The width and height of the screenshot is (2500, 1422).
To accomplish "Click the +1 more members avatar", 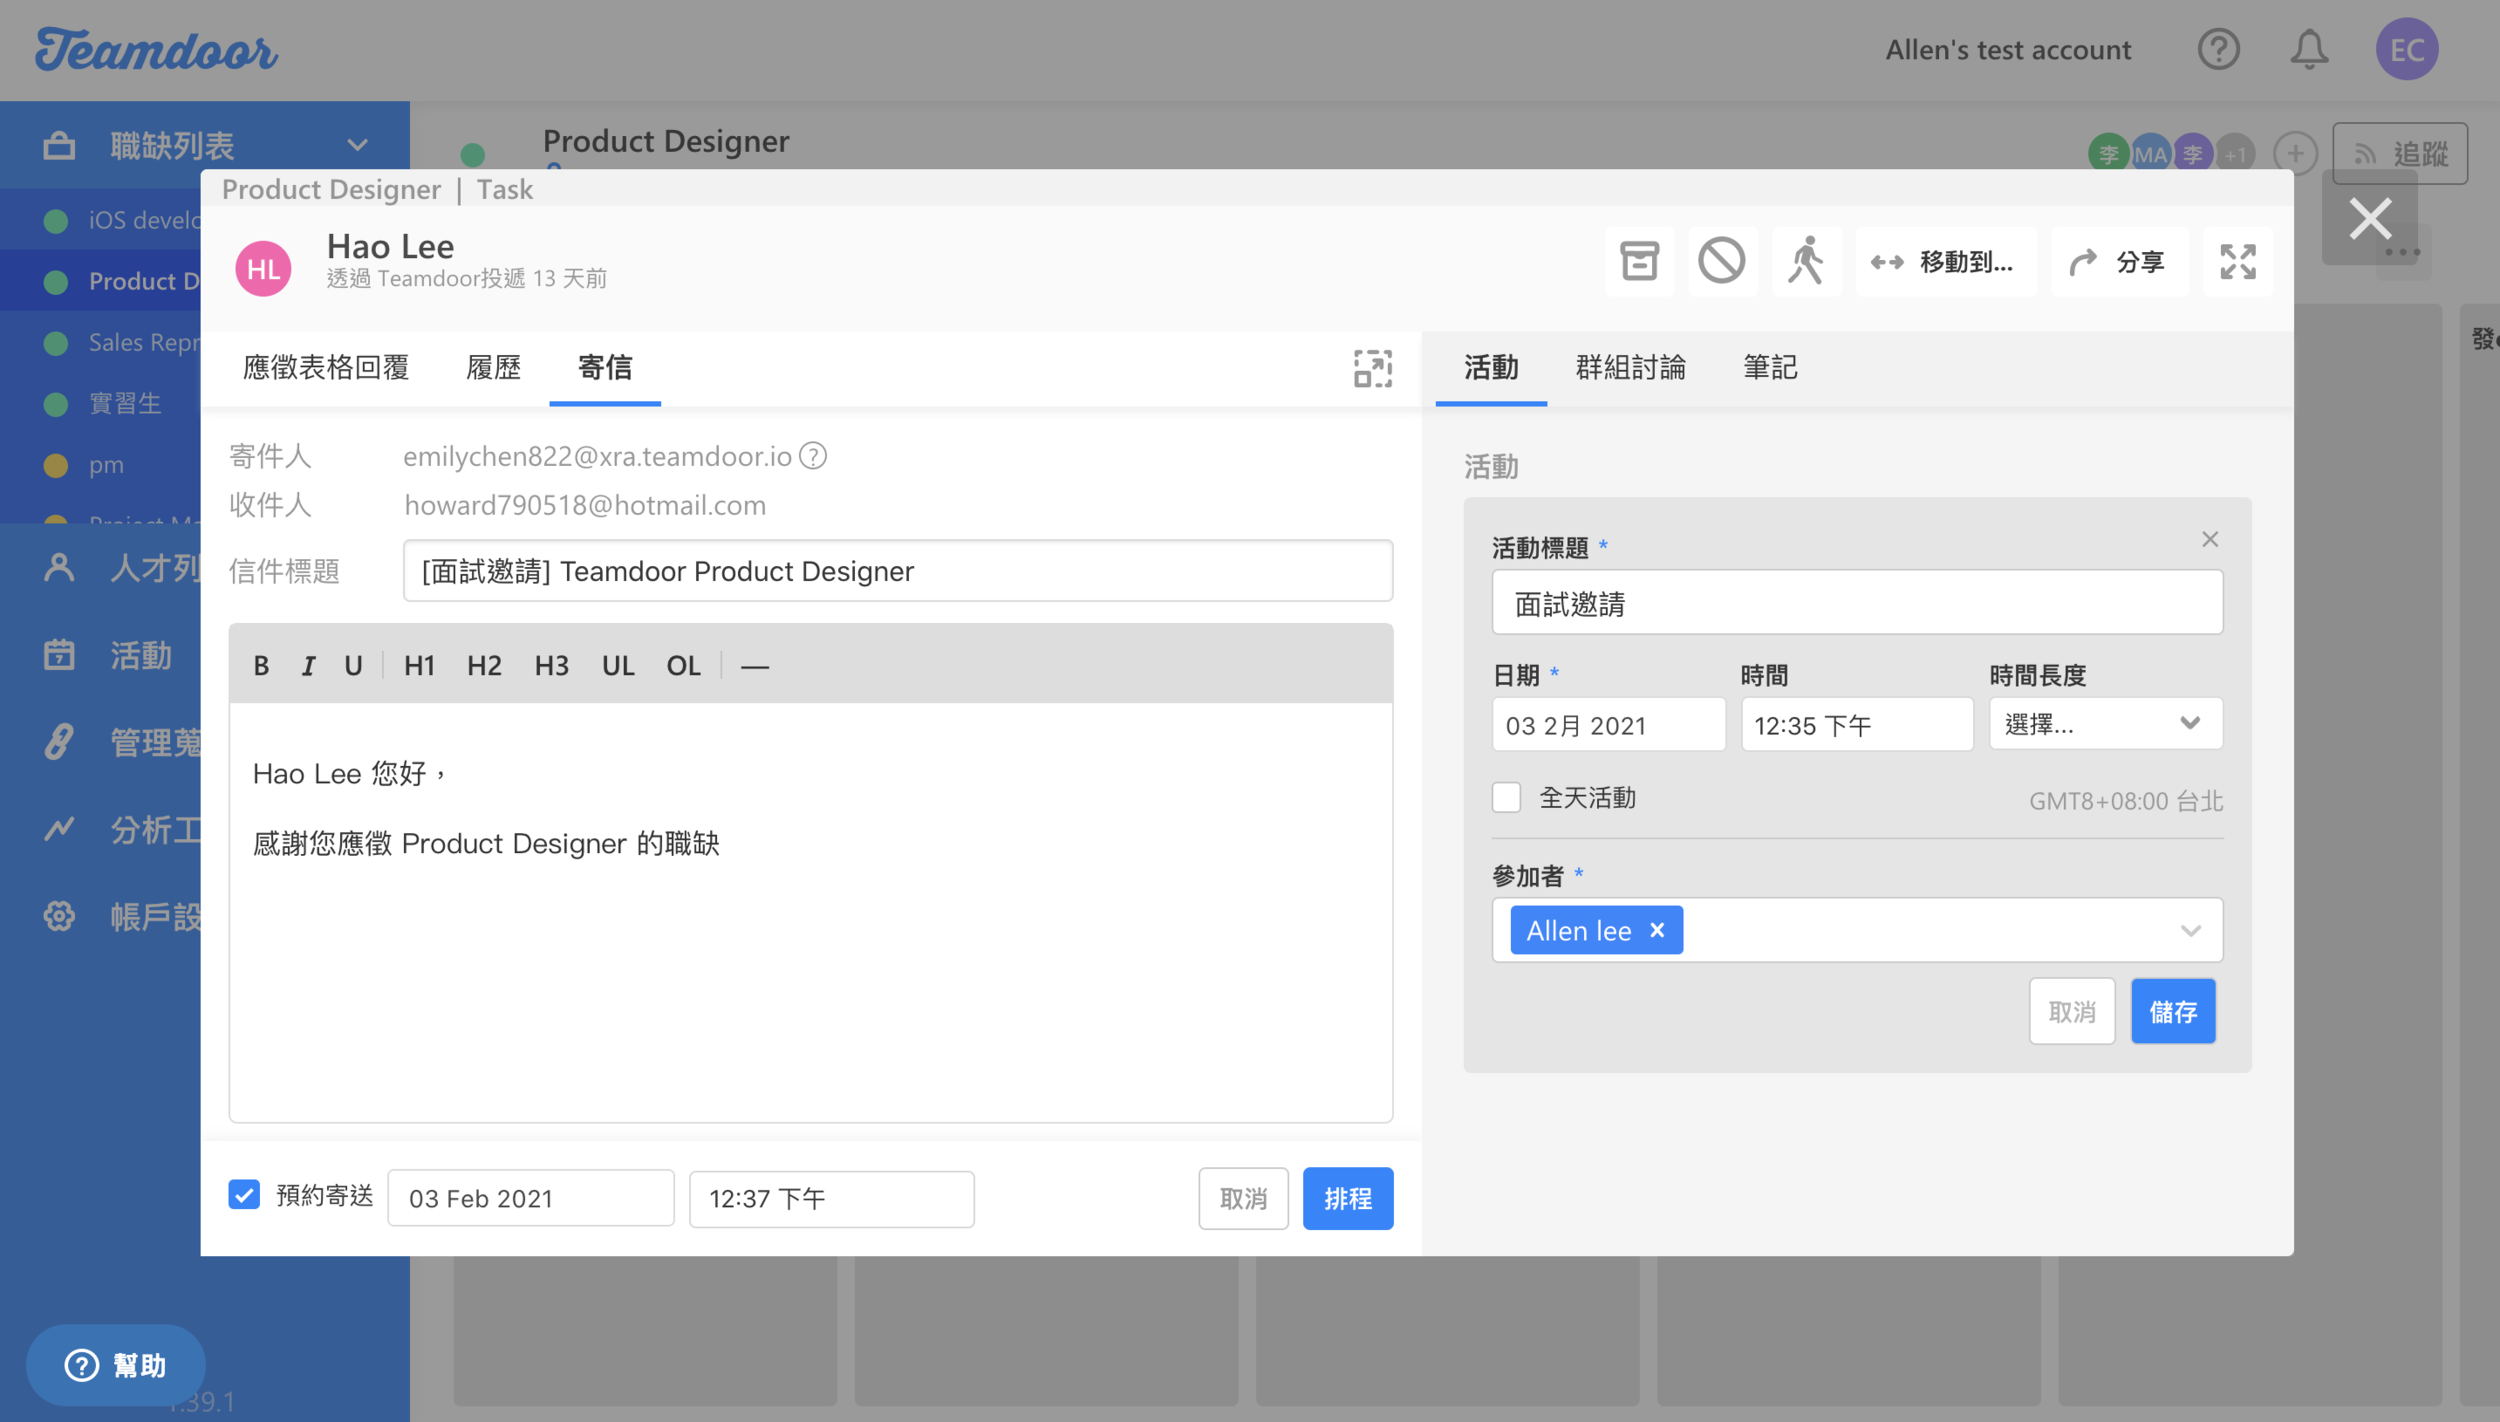I will [x=2236, y=153].
